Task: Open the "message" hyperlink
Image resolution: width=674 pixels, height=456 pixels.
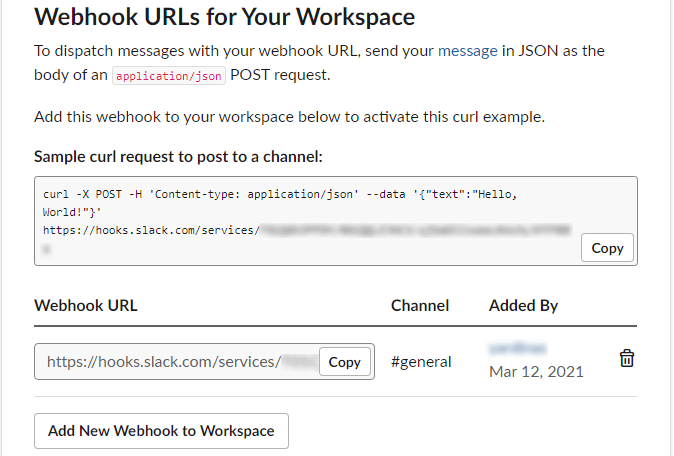Action: coord(468,50)
